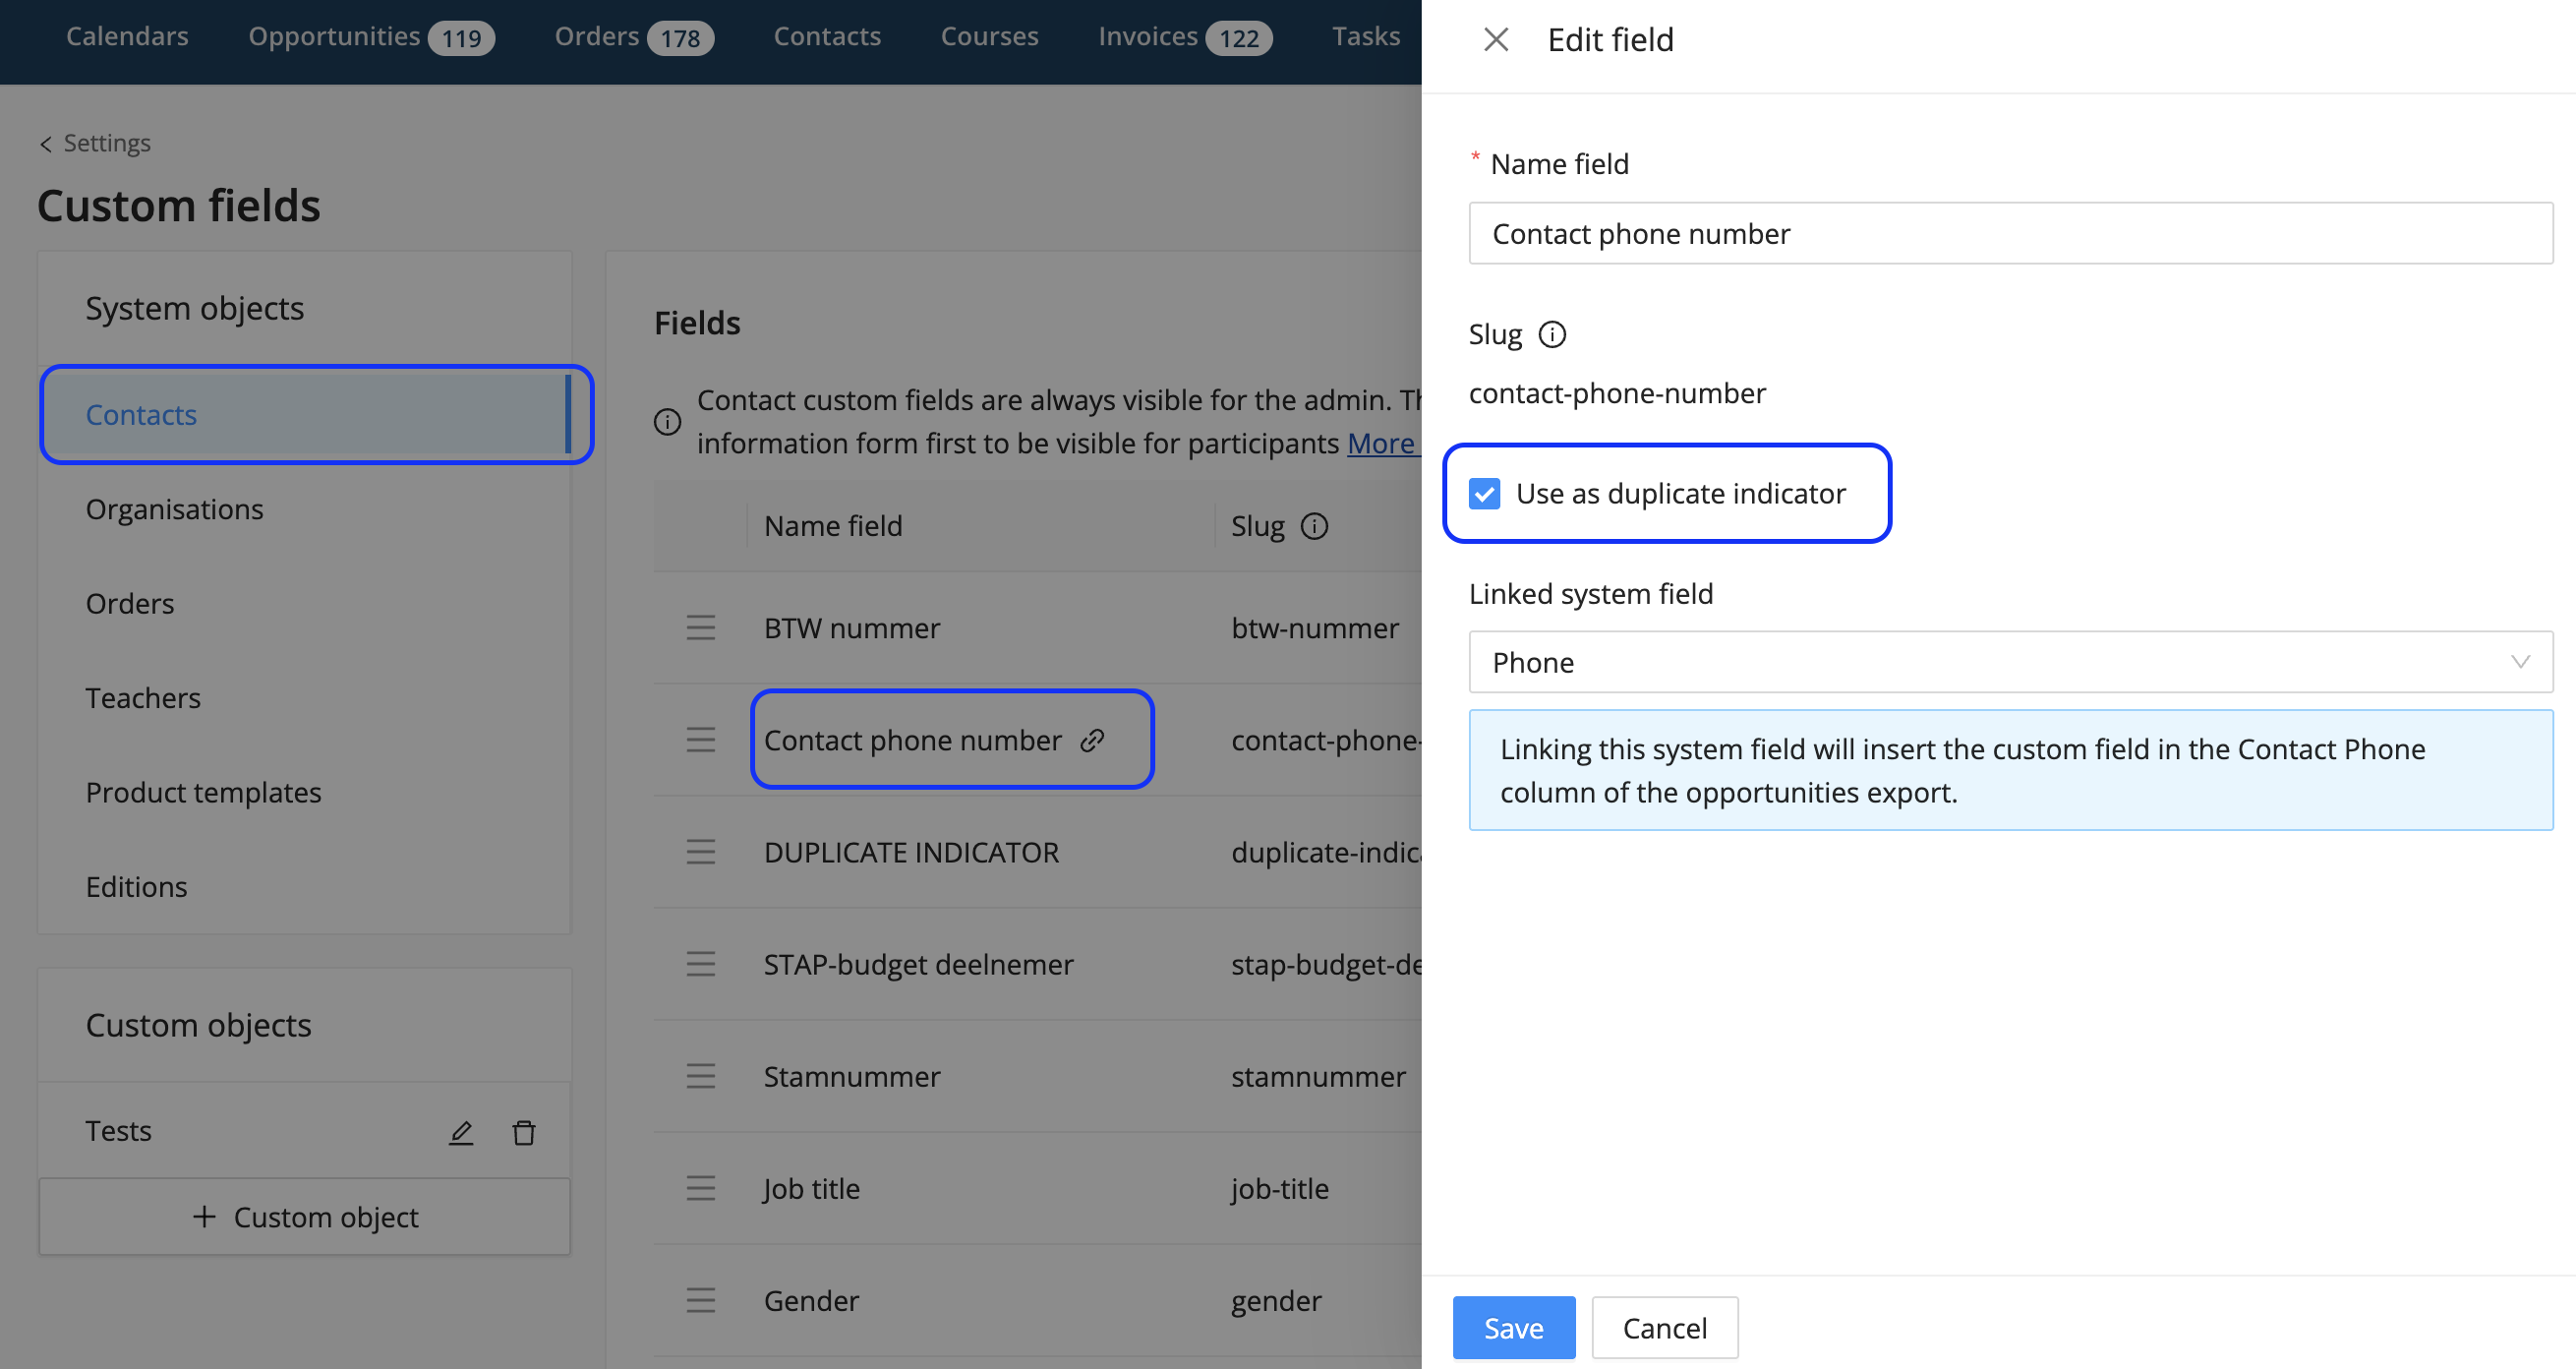Viewport: 2576px width, 1369px height.
Task: Select the Tests custom object
Action: point(118,1131)
